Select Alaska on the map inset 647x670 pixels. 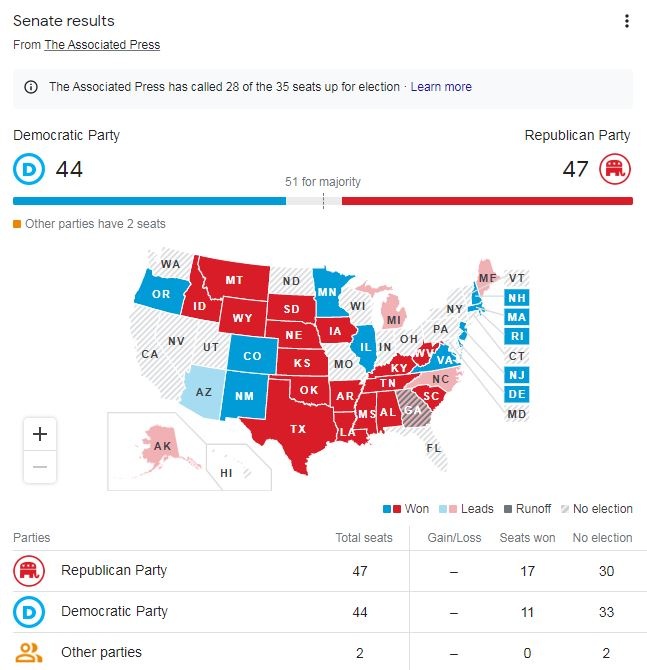(162, 447)
